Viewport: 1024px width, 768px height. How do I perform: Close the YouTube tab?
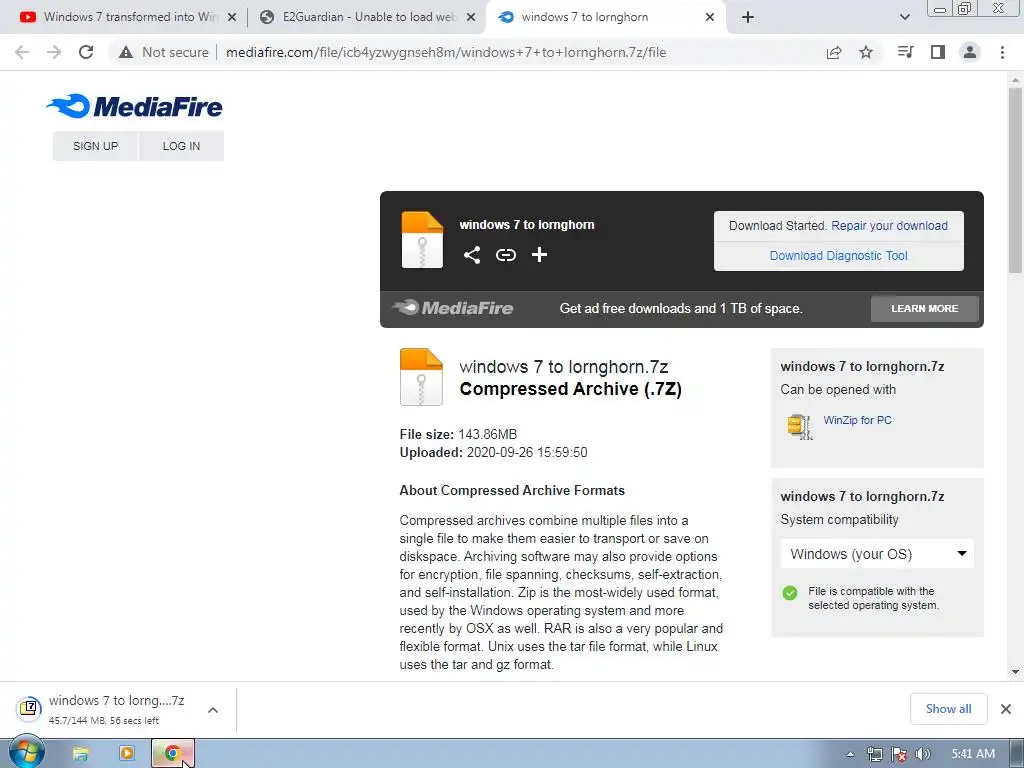[x=232, y=18]
